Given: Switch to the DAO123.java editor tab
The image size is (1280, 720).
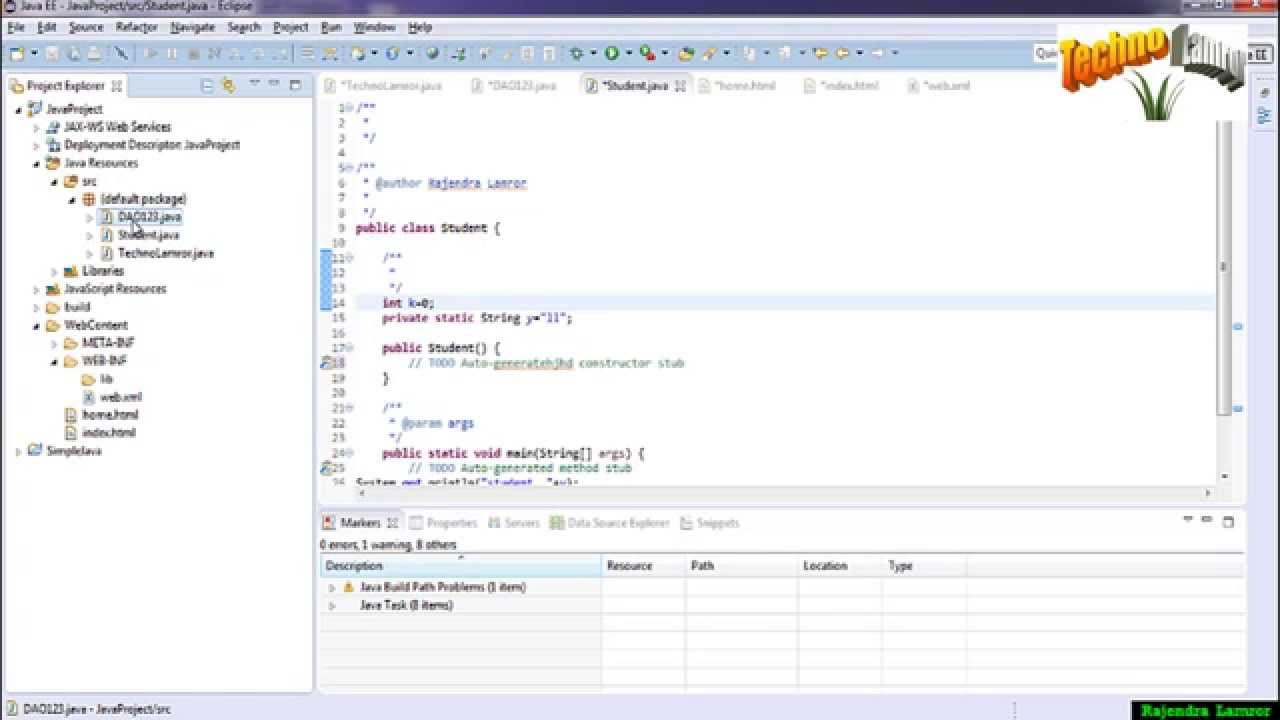Looking at the screenshot, I should click(516, 86).
